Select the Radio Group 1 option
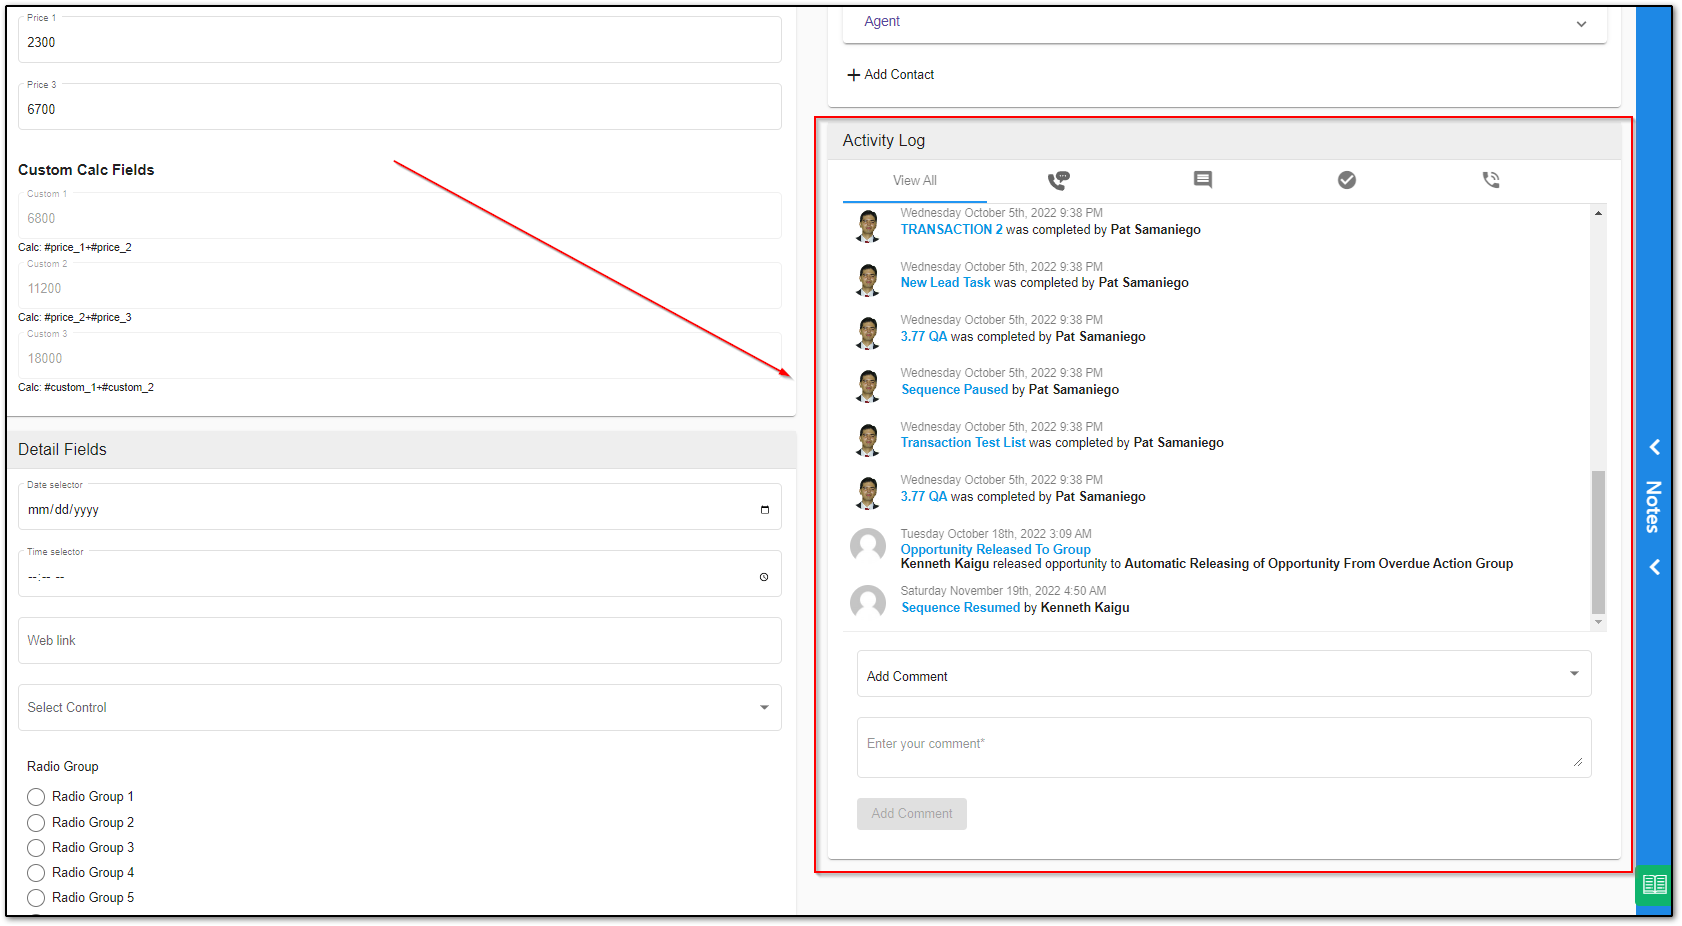Image resolution: width=1682 pixels, height=926 pixels. pyautogui.click(x=36, y=797)
